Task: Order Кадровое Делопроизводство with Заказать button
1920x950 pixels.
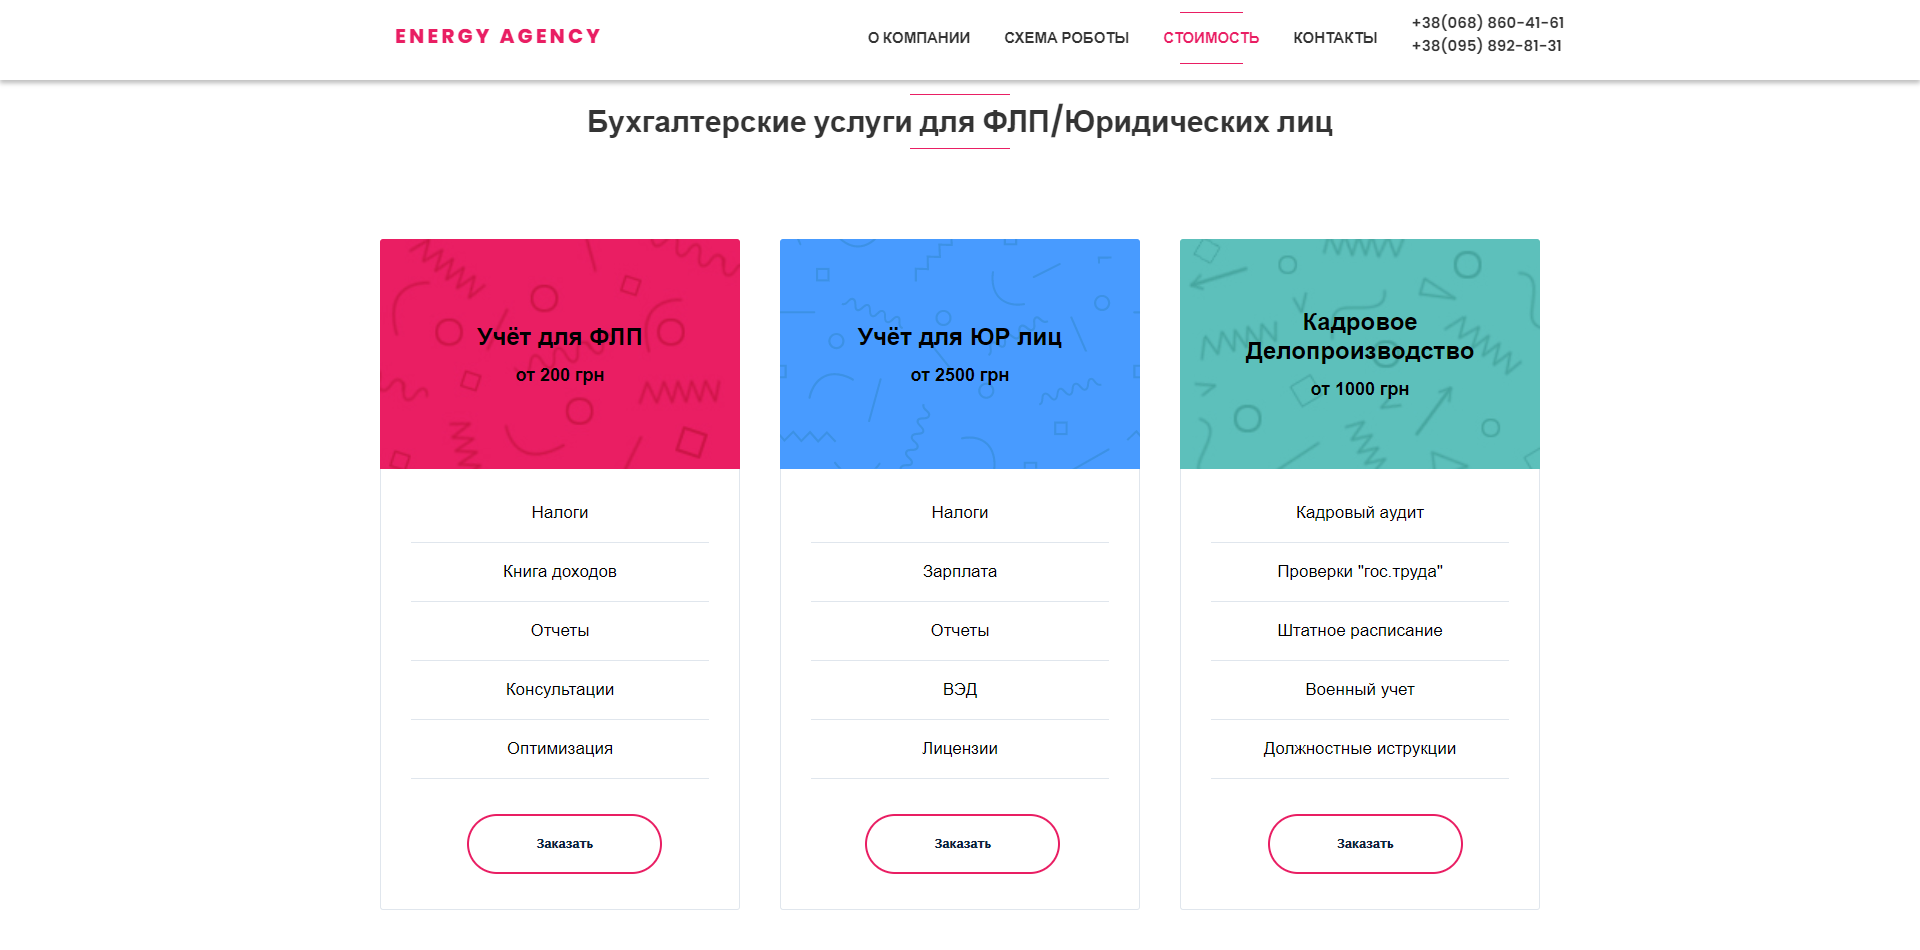Action: click(1365, 844)
